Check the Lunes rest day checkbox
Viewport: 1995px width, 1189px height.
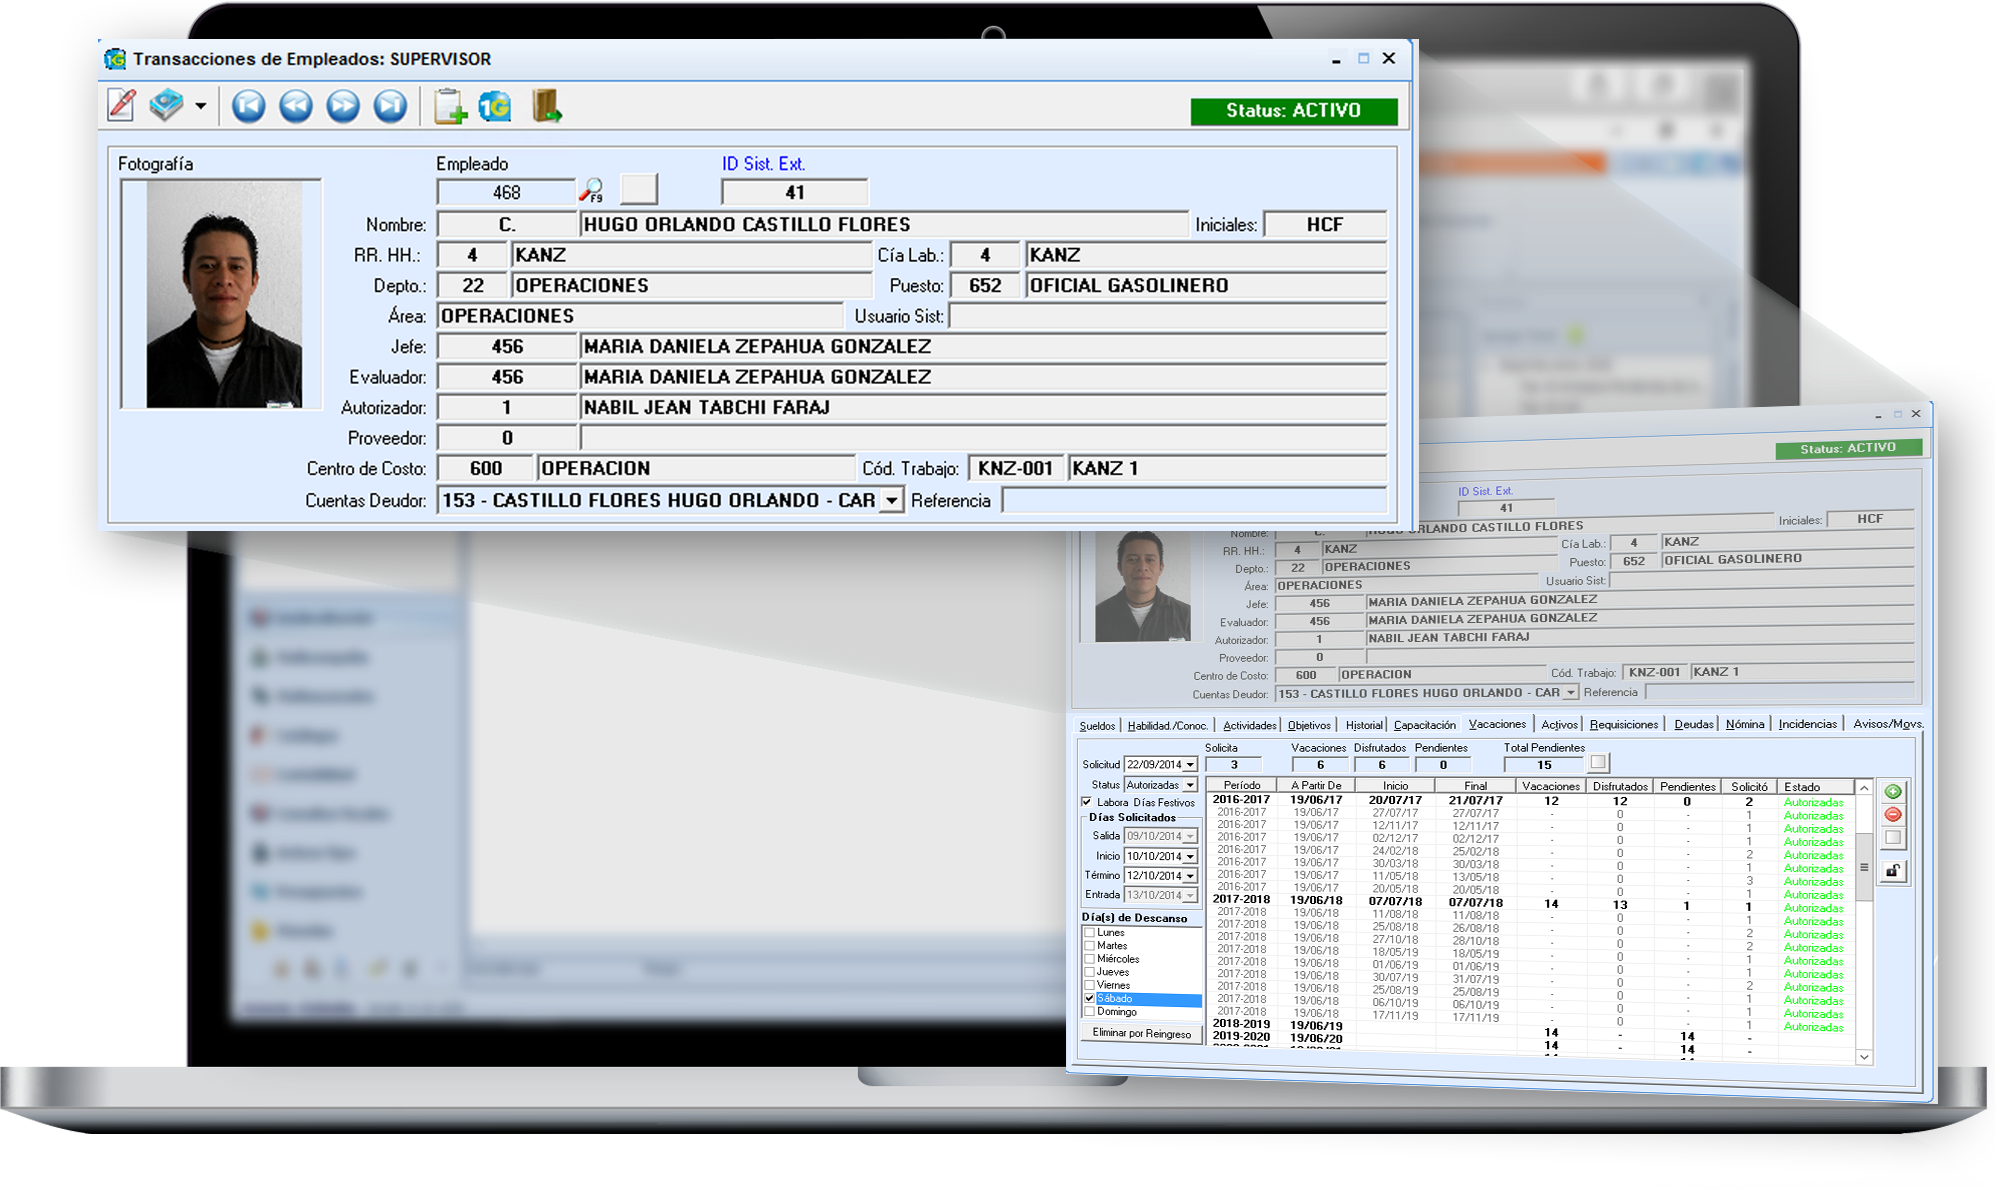click(x=1090, y=933)
